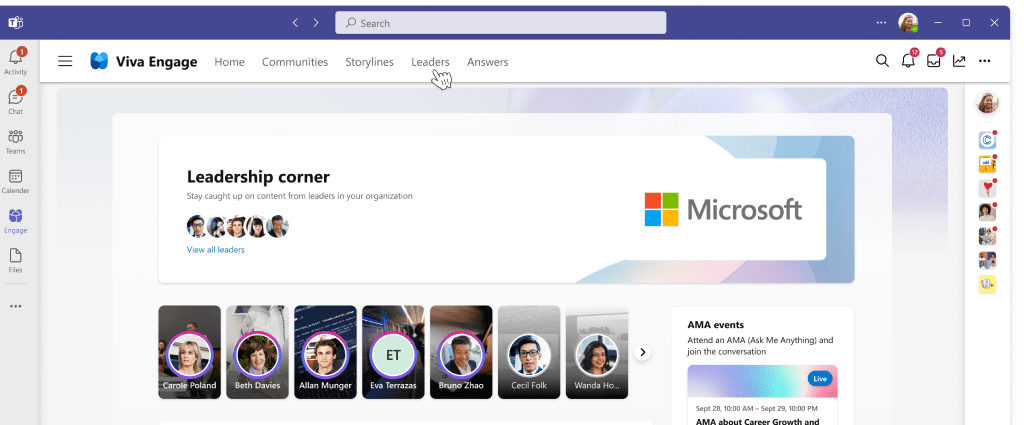Switch to the Answers tab

pos(487,62)
